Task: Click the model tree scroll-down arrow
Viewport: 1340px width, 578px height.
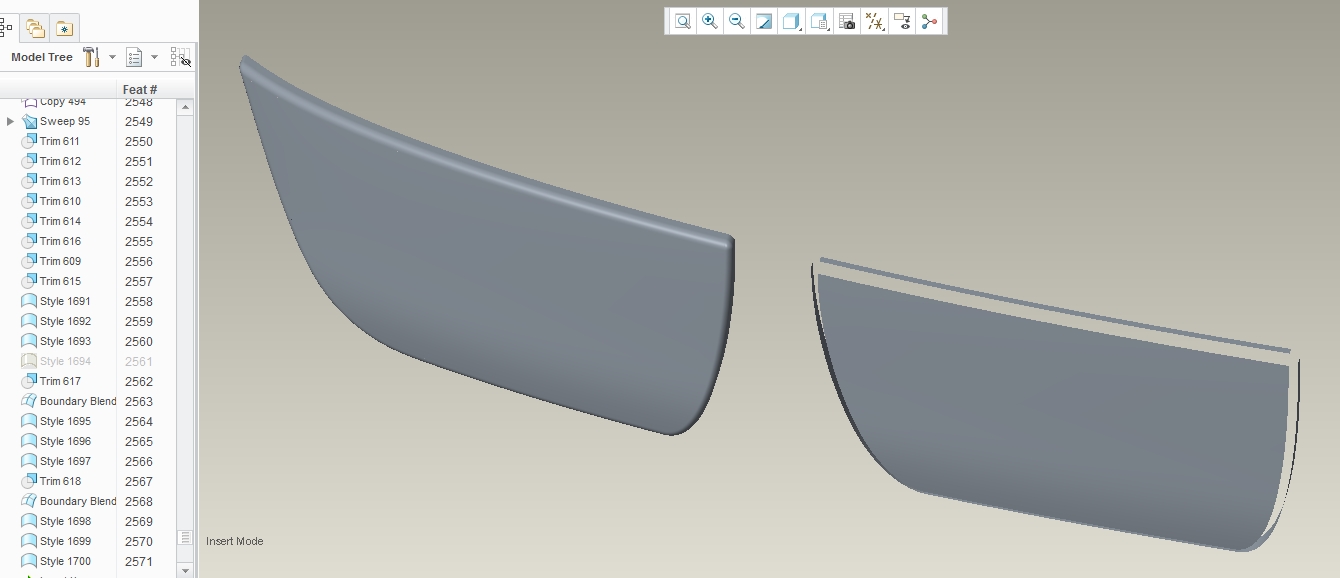Action: click(185, 569)
